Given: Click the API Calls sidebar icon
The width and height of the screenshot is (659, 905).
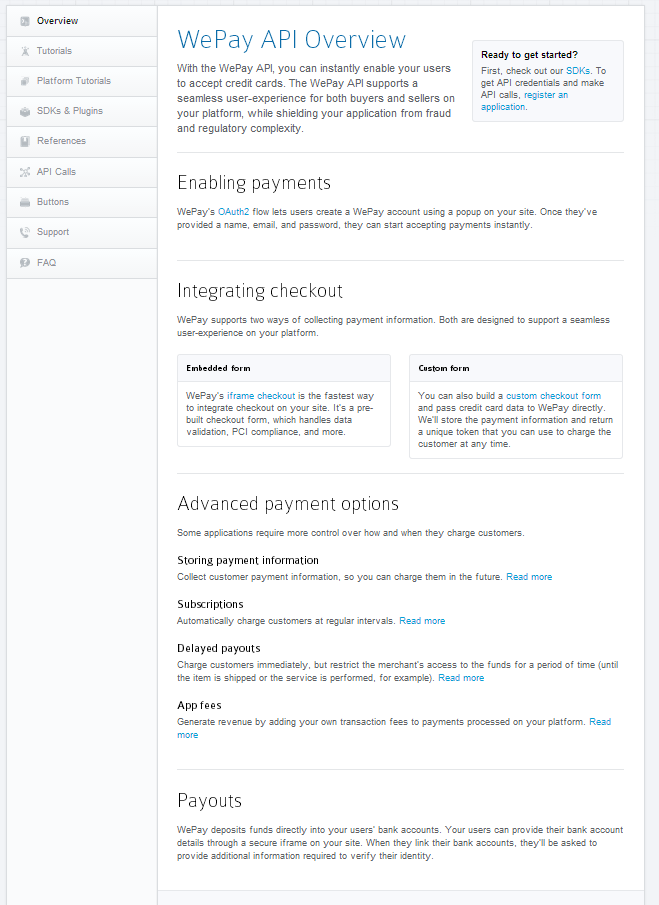Looking at the screenshot, I should pyautogui.click(x=24, y=172).
